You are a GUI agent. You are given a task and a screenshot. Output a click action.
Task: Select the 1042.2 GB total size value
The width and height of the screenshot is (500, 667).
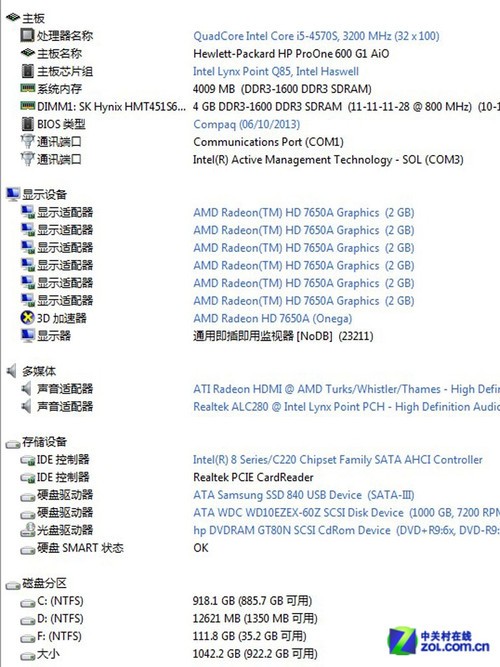coord(255,653)
